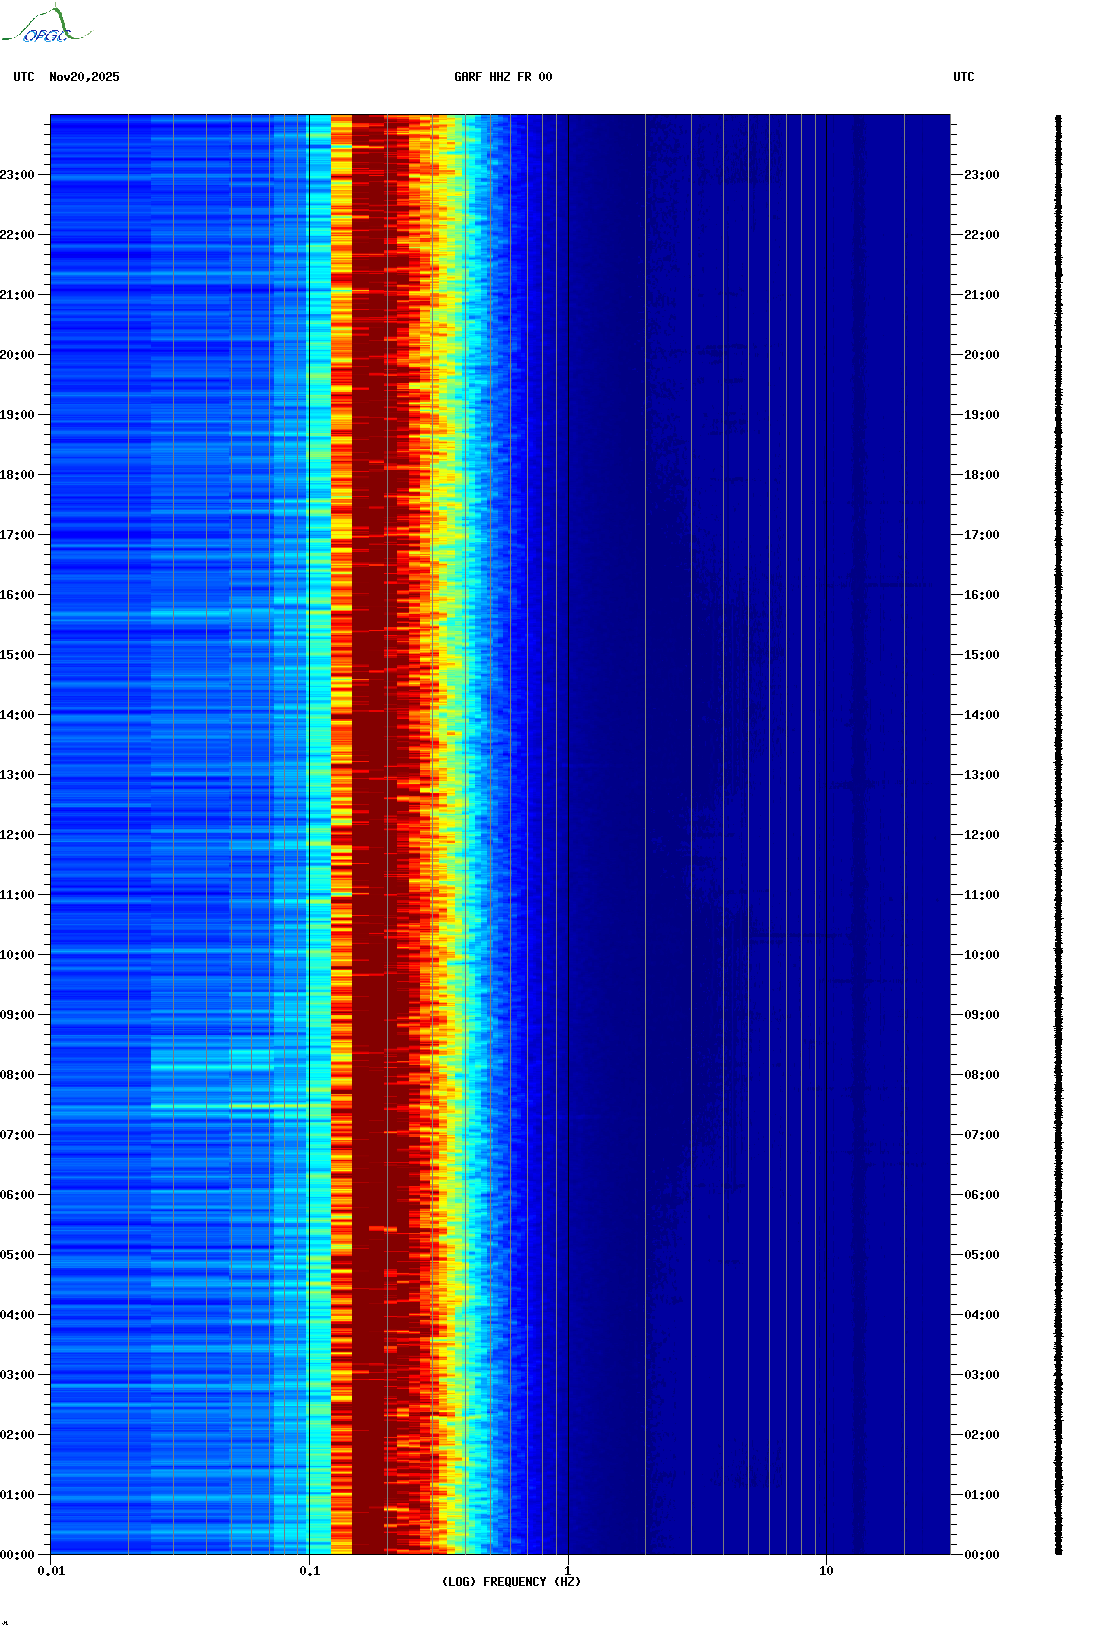The height and width of the screenshot is (1634, 1102).
Task: Click the logo in the top-left corner
Action: pyautogui.click(x=46, y=26)
